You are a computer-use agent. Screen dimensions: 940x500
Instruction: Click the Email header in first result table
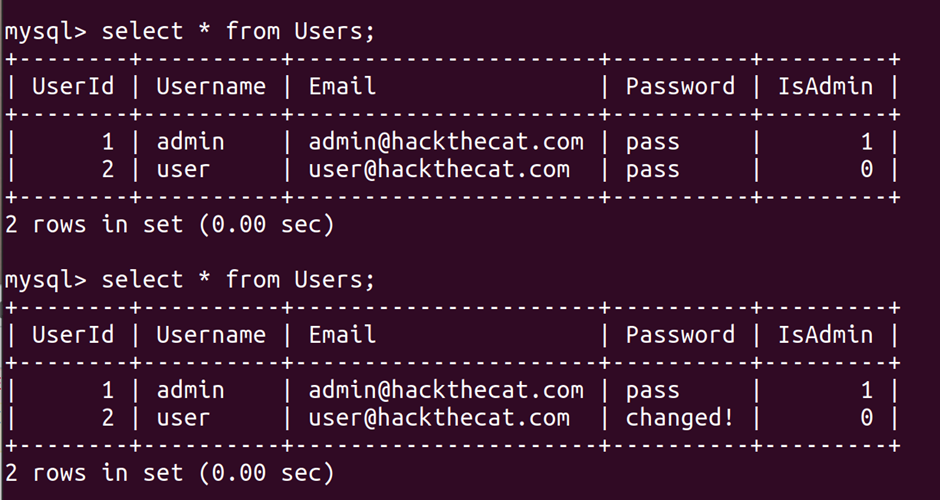coord(342,86)
